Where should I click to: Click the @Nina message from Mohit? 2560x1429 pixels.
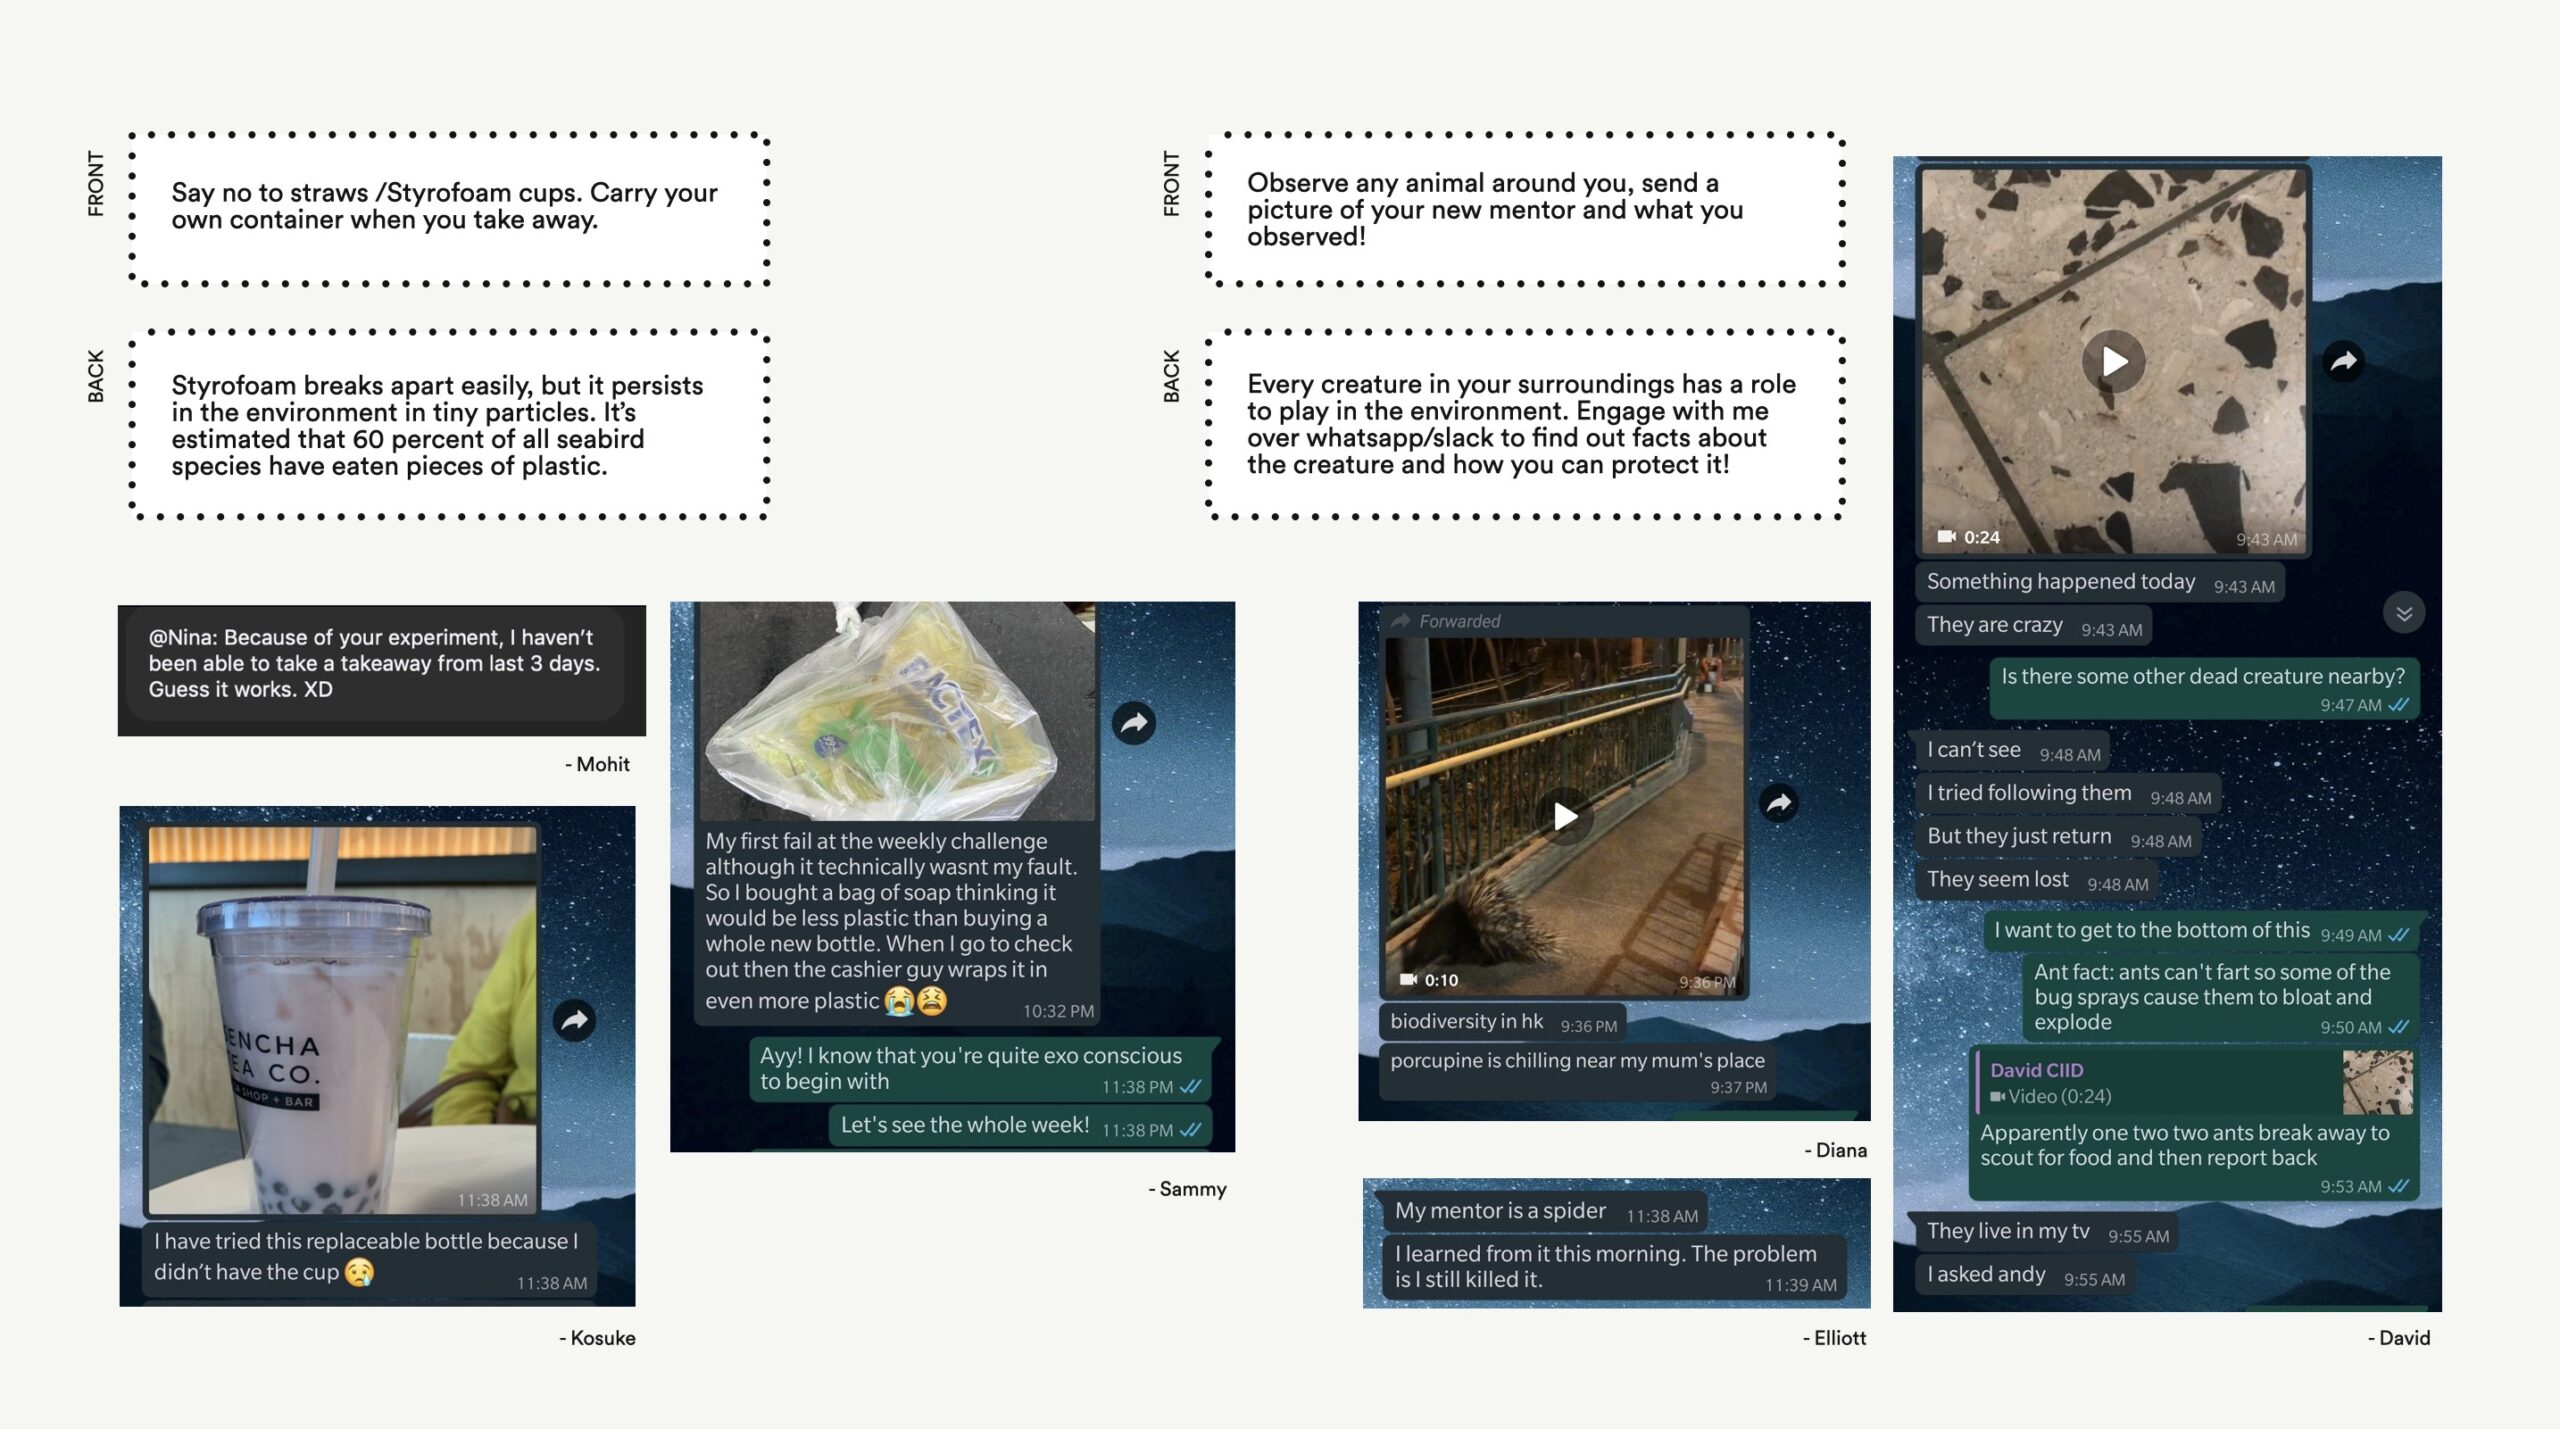point(375,664)
